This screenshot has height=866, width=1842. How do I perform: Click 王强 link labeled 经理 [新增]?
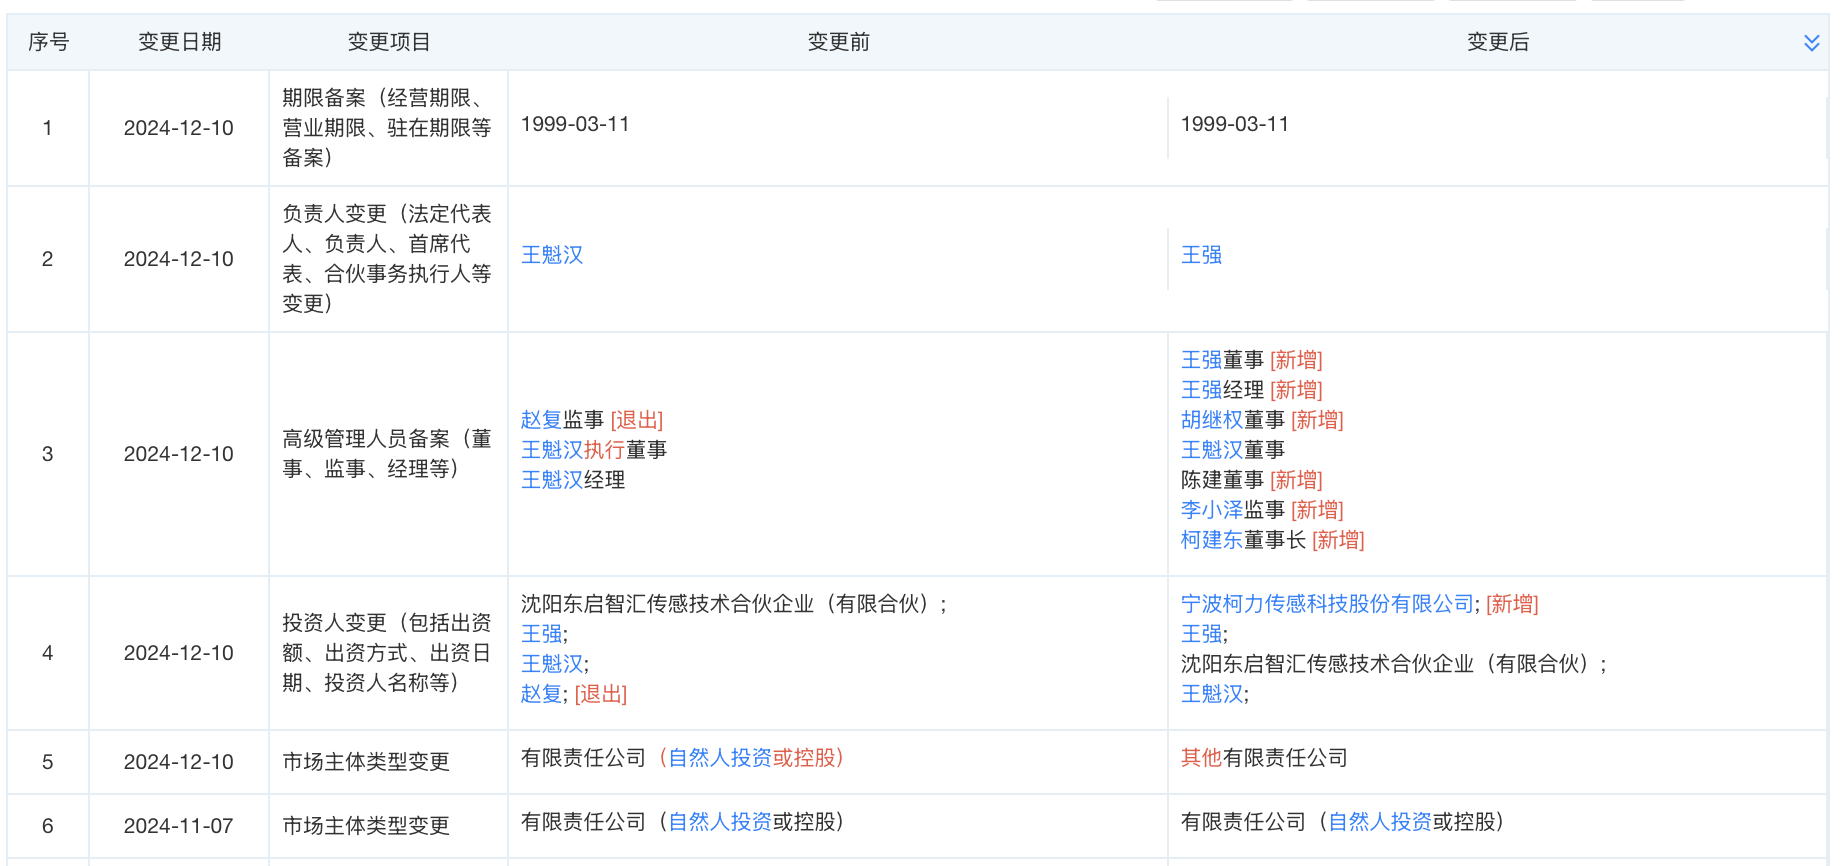(x=1201, y=390)
